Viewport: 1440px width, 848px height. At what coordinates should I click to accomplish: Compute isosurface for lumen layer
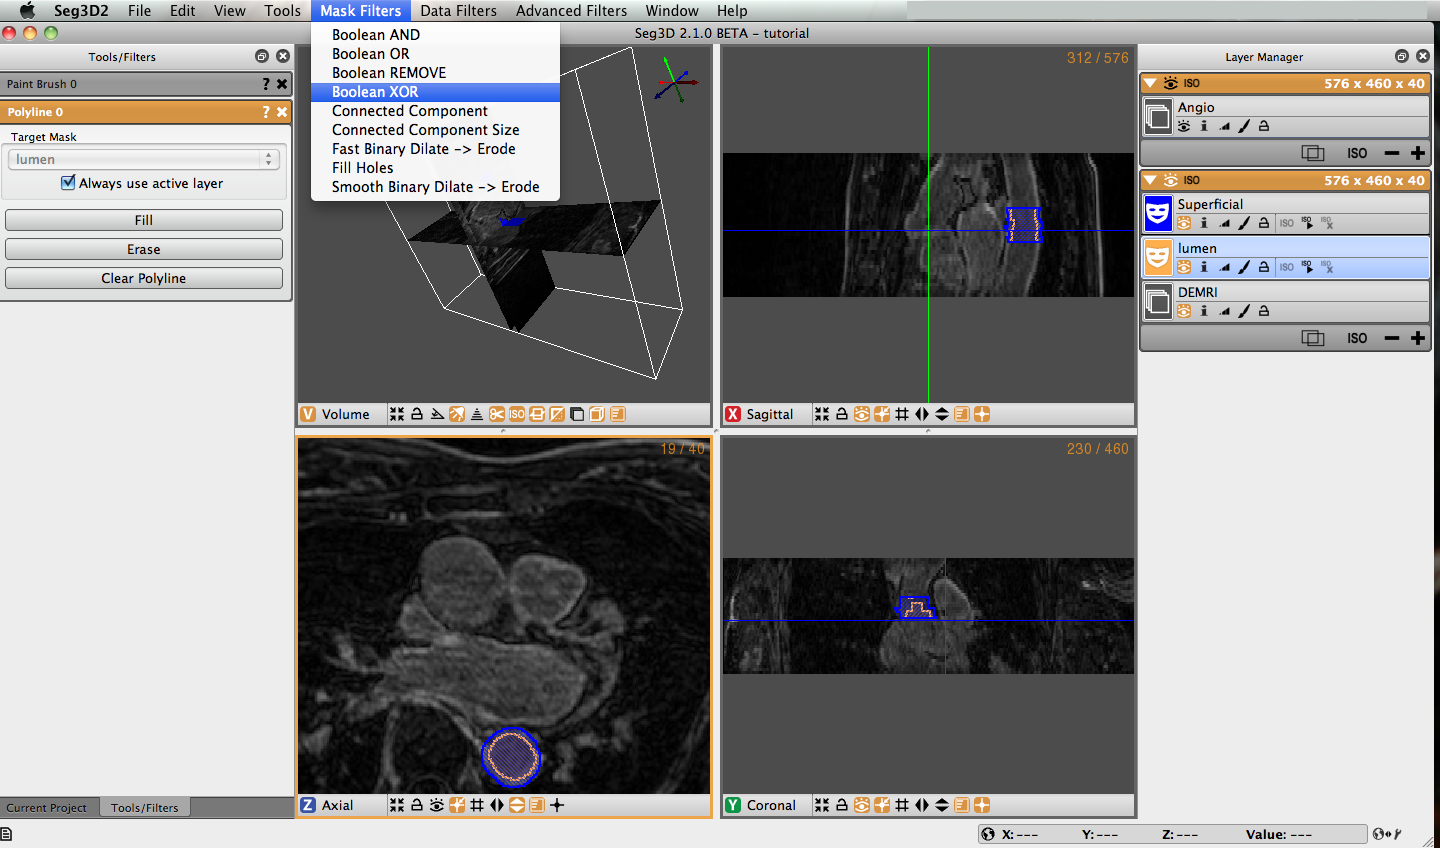tap(1307, 267)
